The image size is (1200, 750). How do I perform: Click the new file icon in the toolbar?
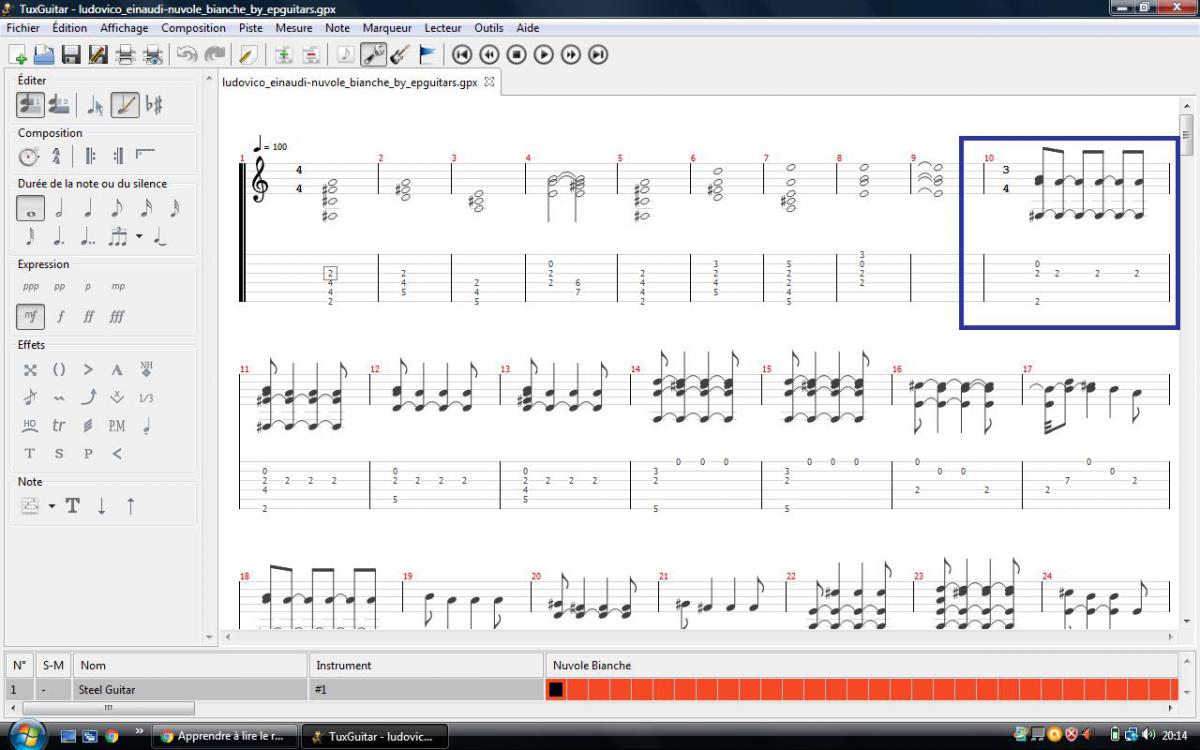click(x=17, y=55)
